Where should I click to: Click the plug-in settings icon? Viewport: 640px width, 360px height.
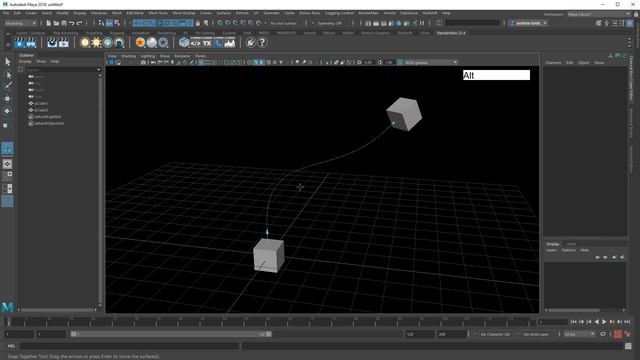point(251,42)
